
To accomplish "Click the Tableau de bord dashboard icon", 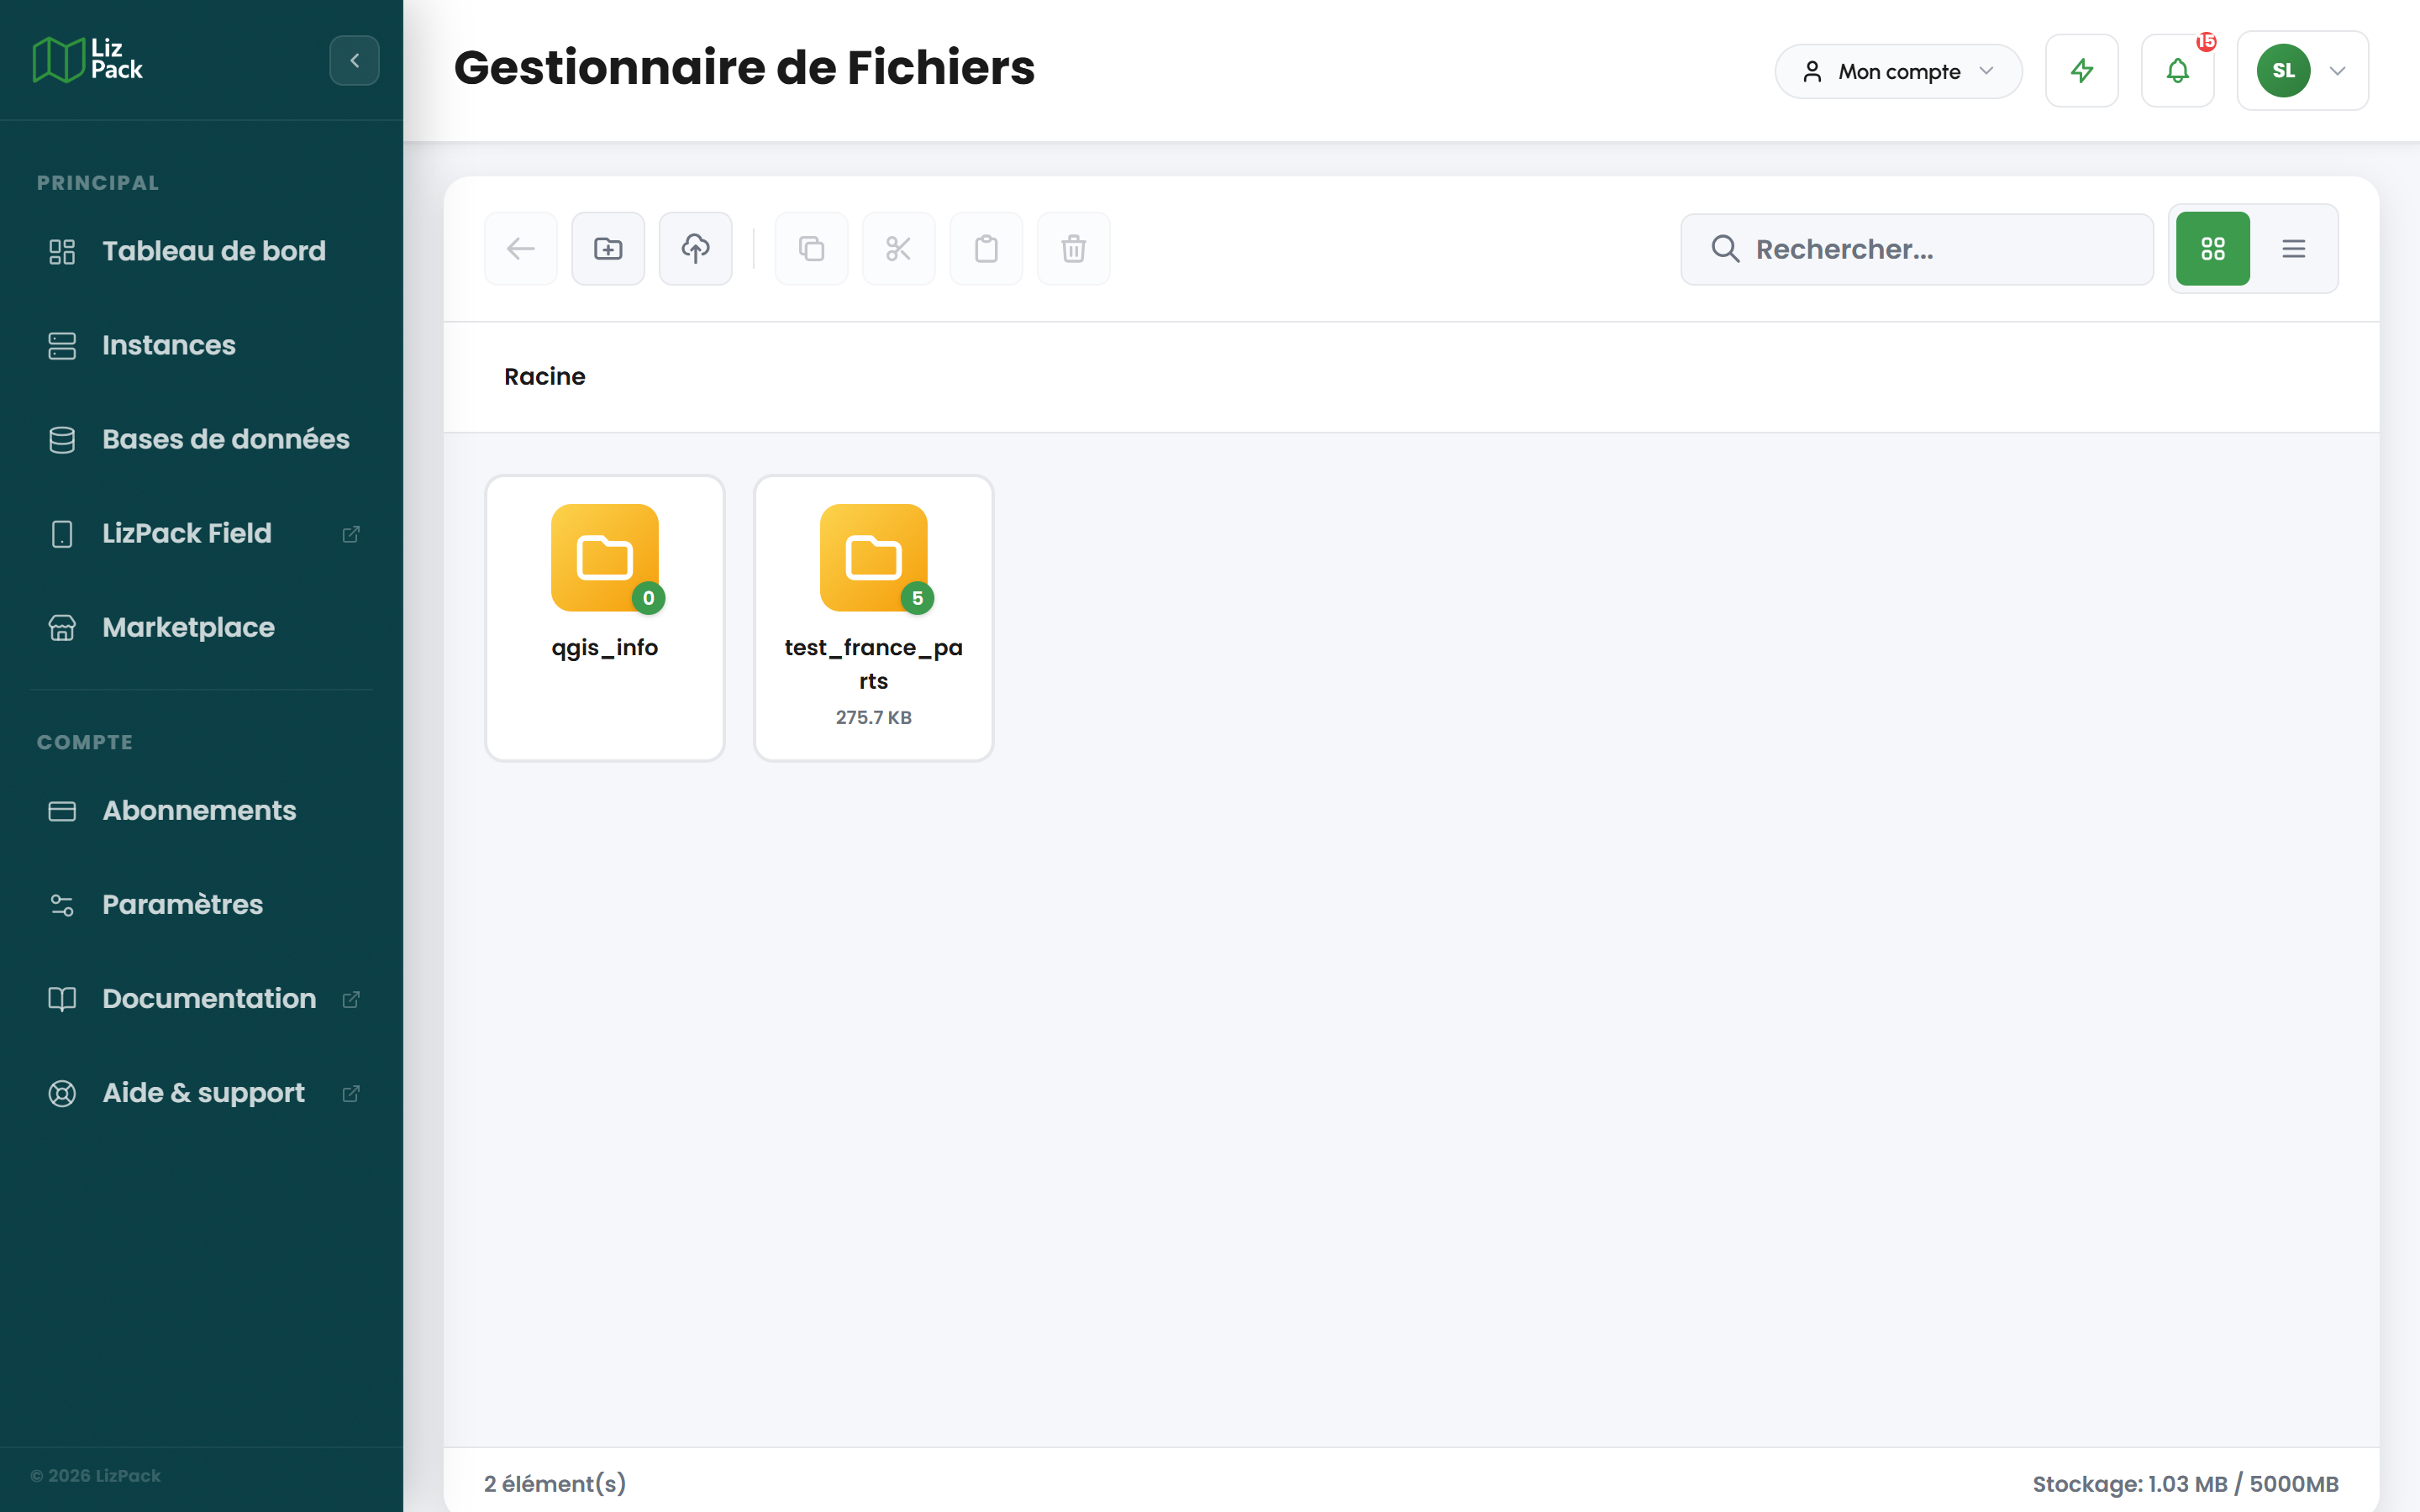I will (62, 251).
